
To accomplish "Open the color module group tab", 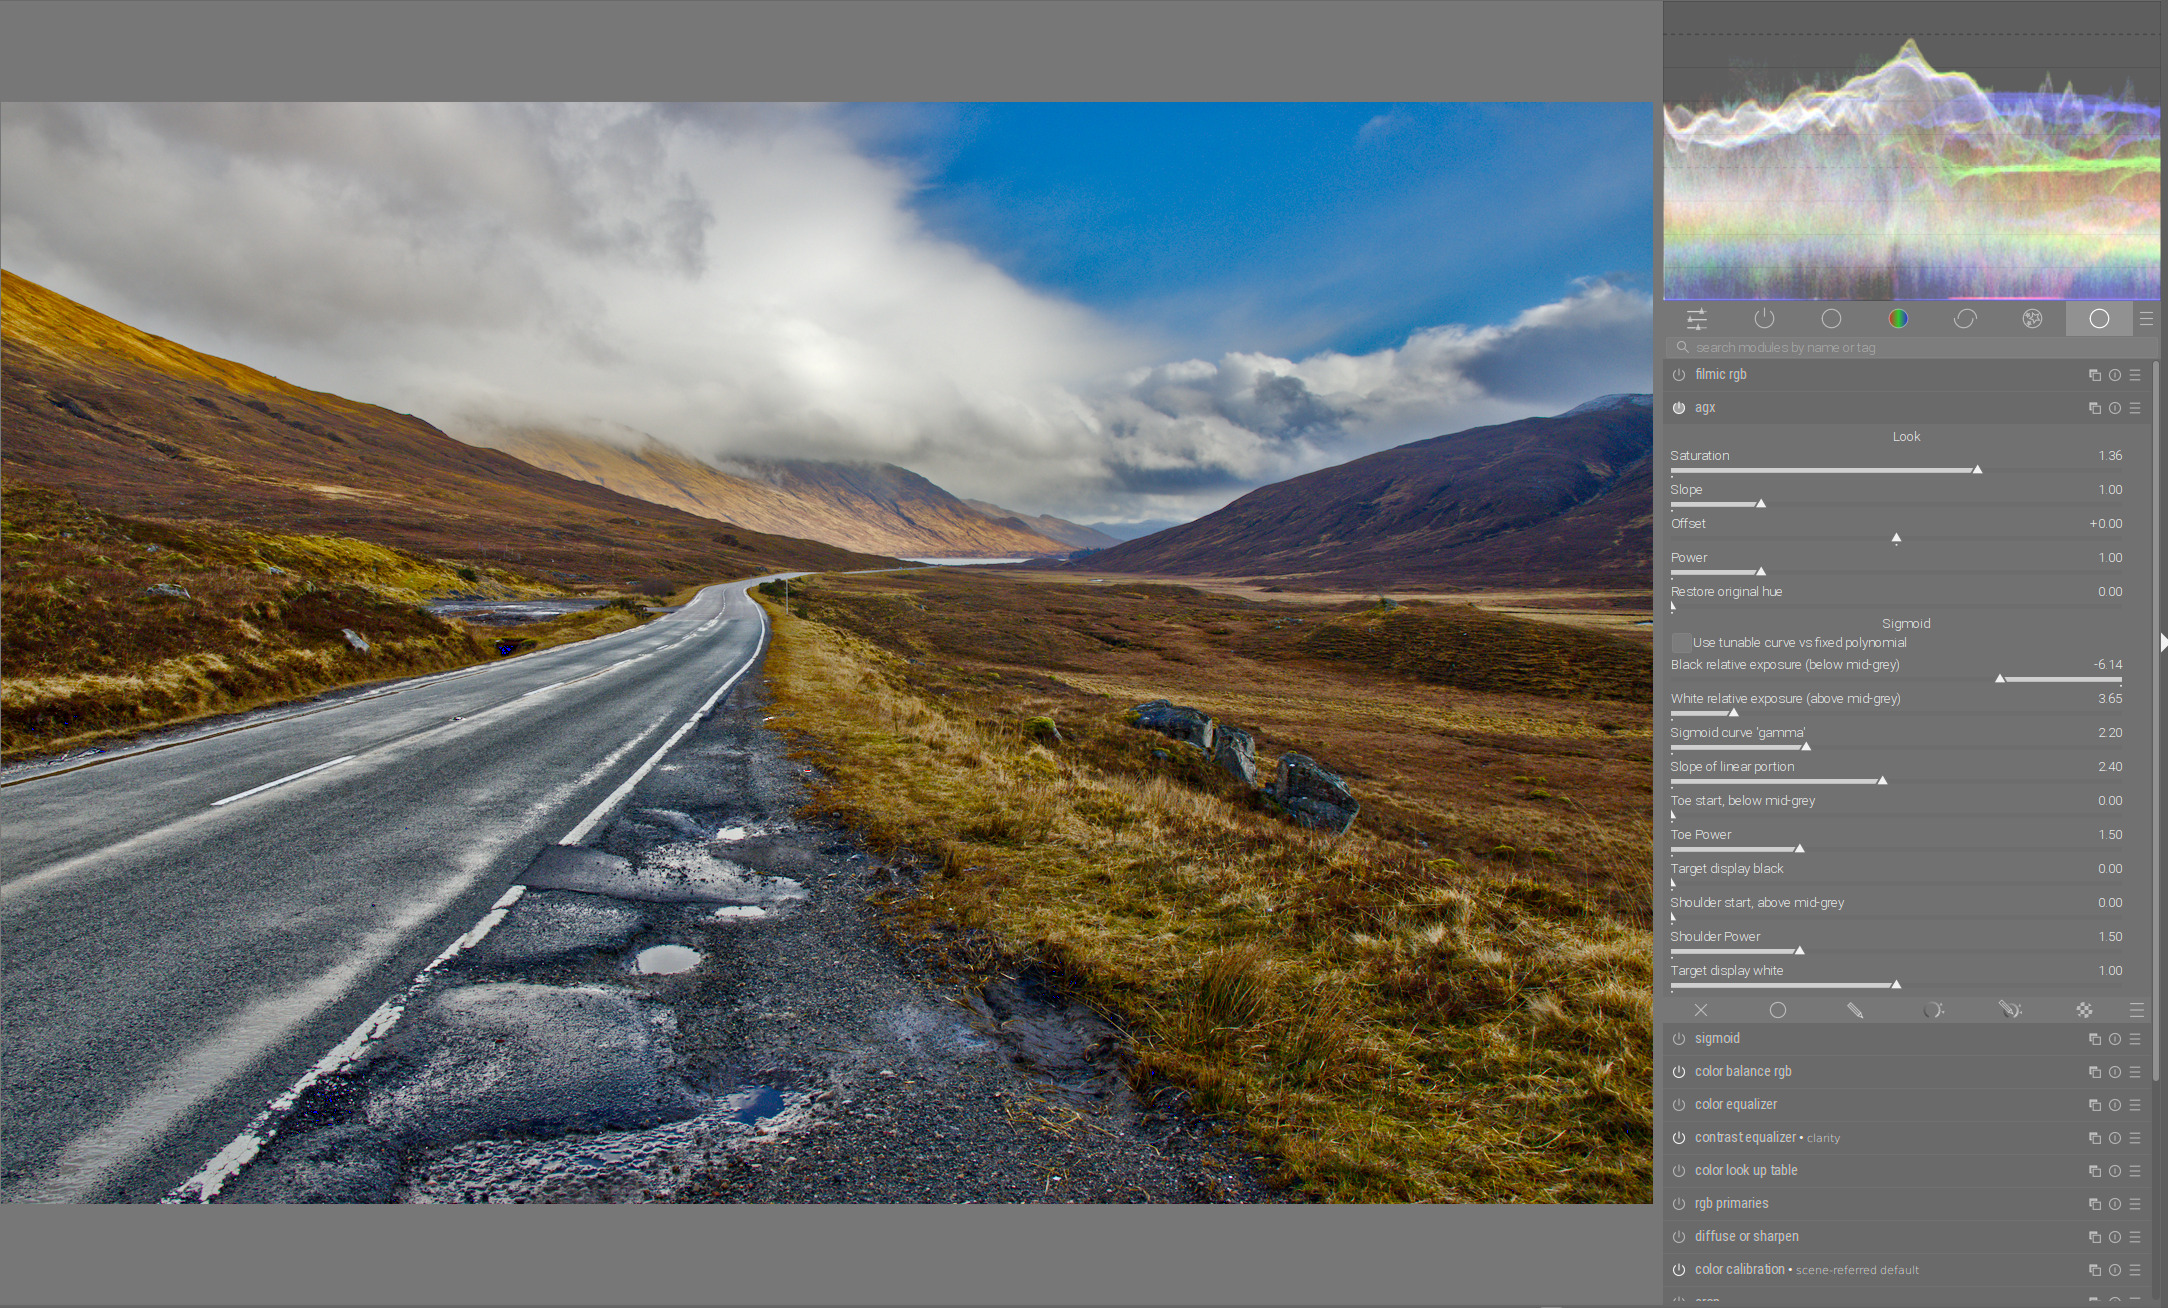I will point(1898,319).
